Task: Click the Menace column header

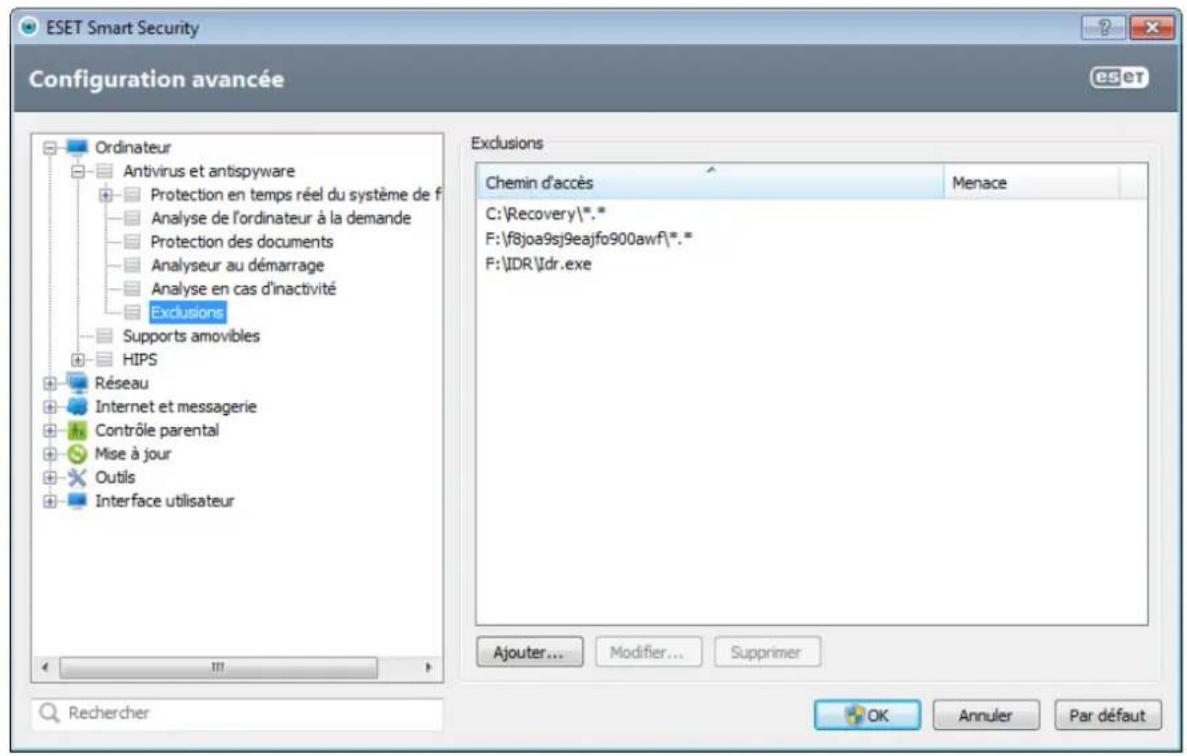Action: [x=1031, y=182]
